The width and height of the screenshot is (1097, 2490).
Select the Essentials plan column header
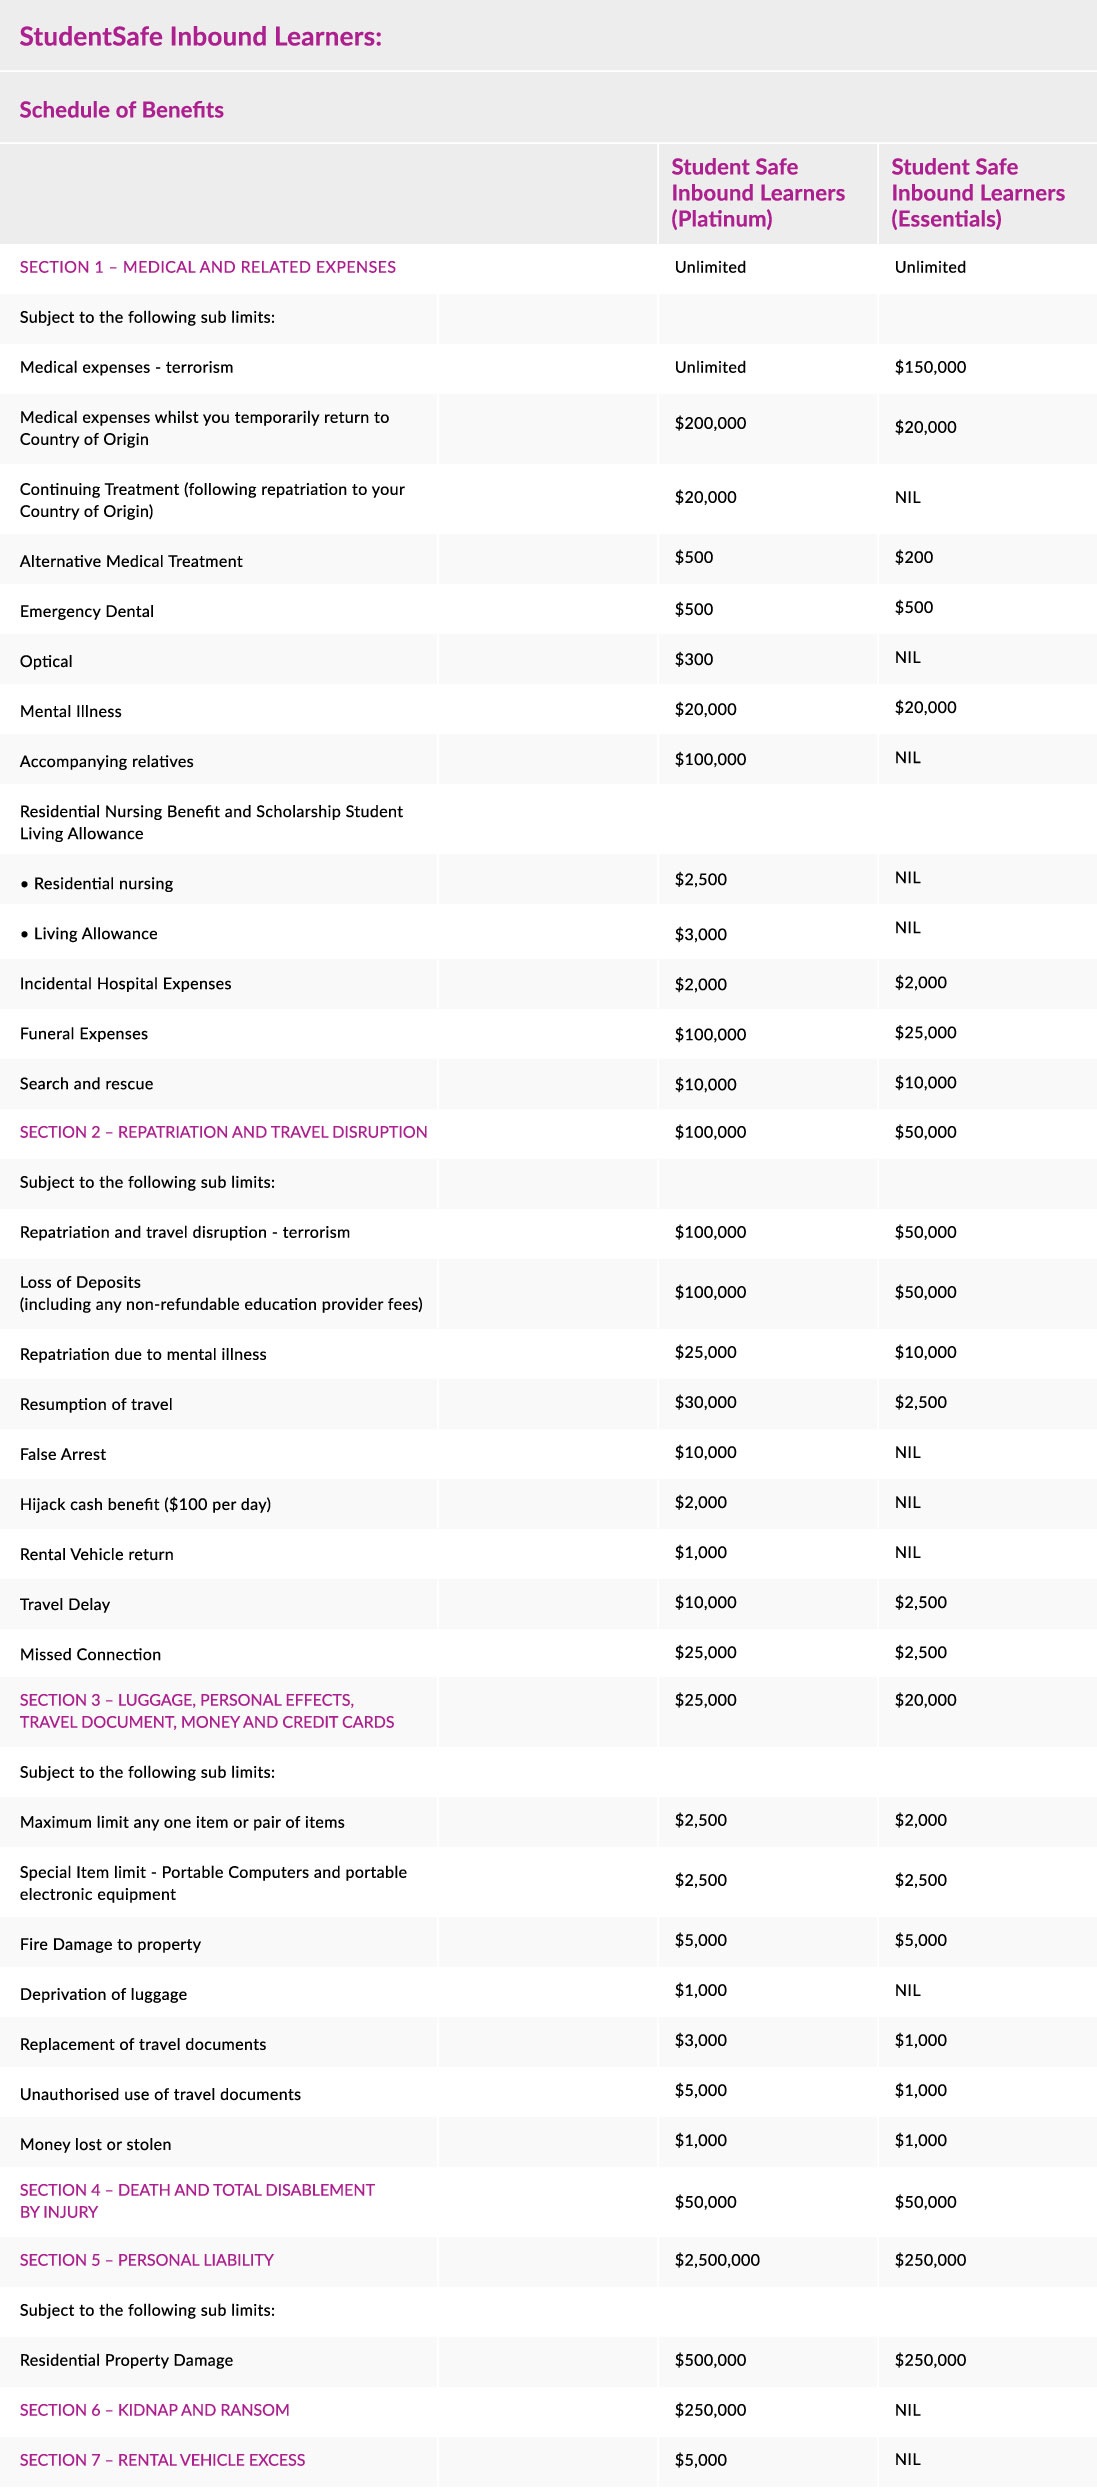click(x=977, y=193)
